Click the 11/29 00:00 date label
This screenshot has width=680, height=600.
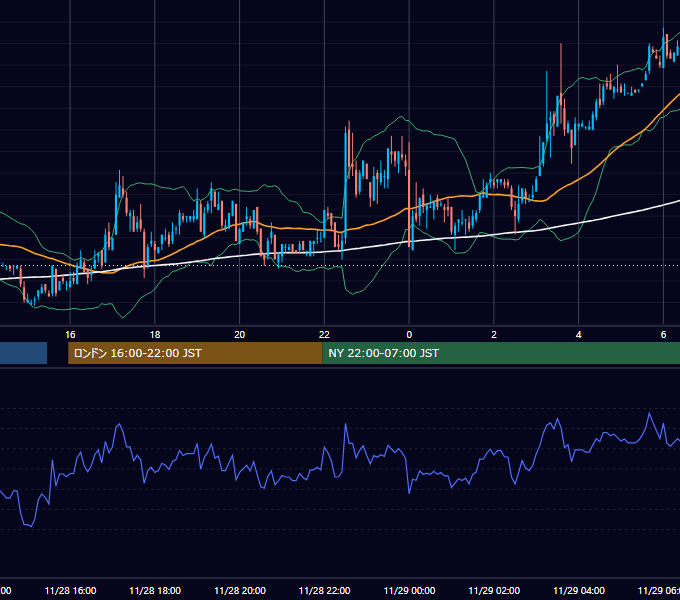(409, 590)
